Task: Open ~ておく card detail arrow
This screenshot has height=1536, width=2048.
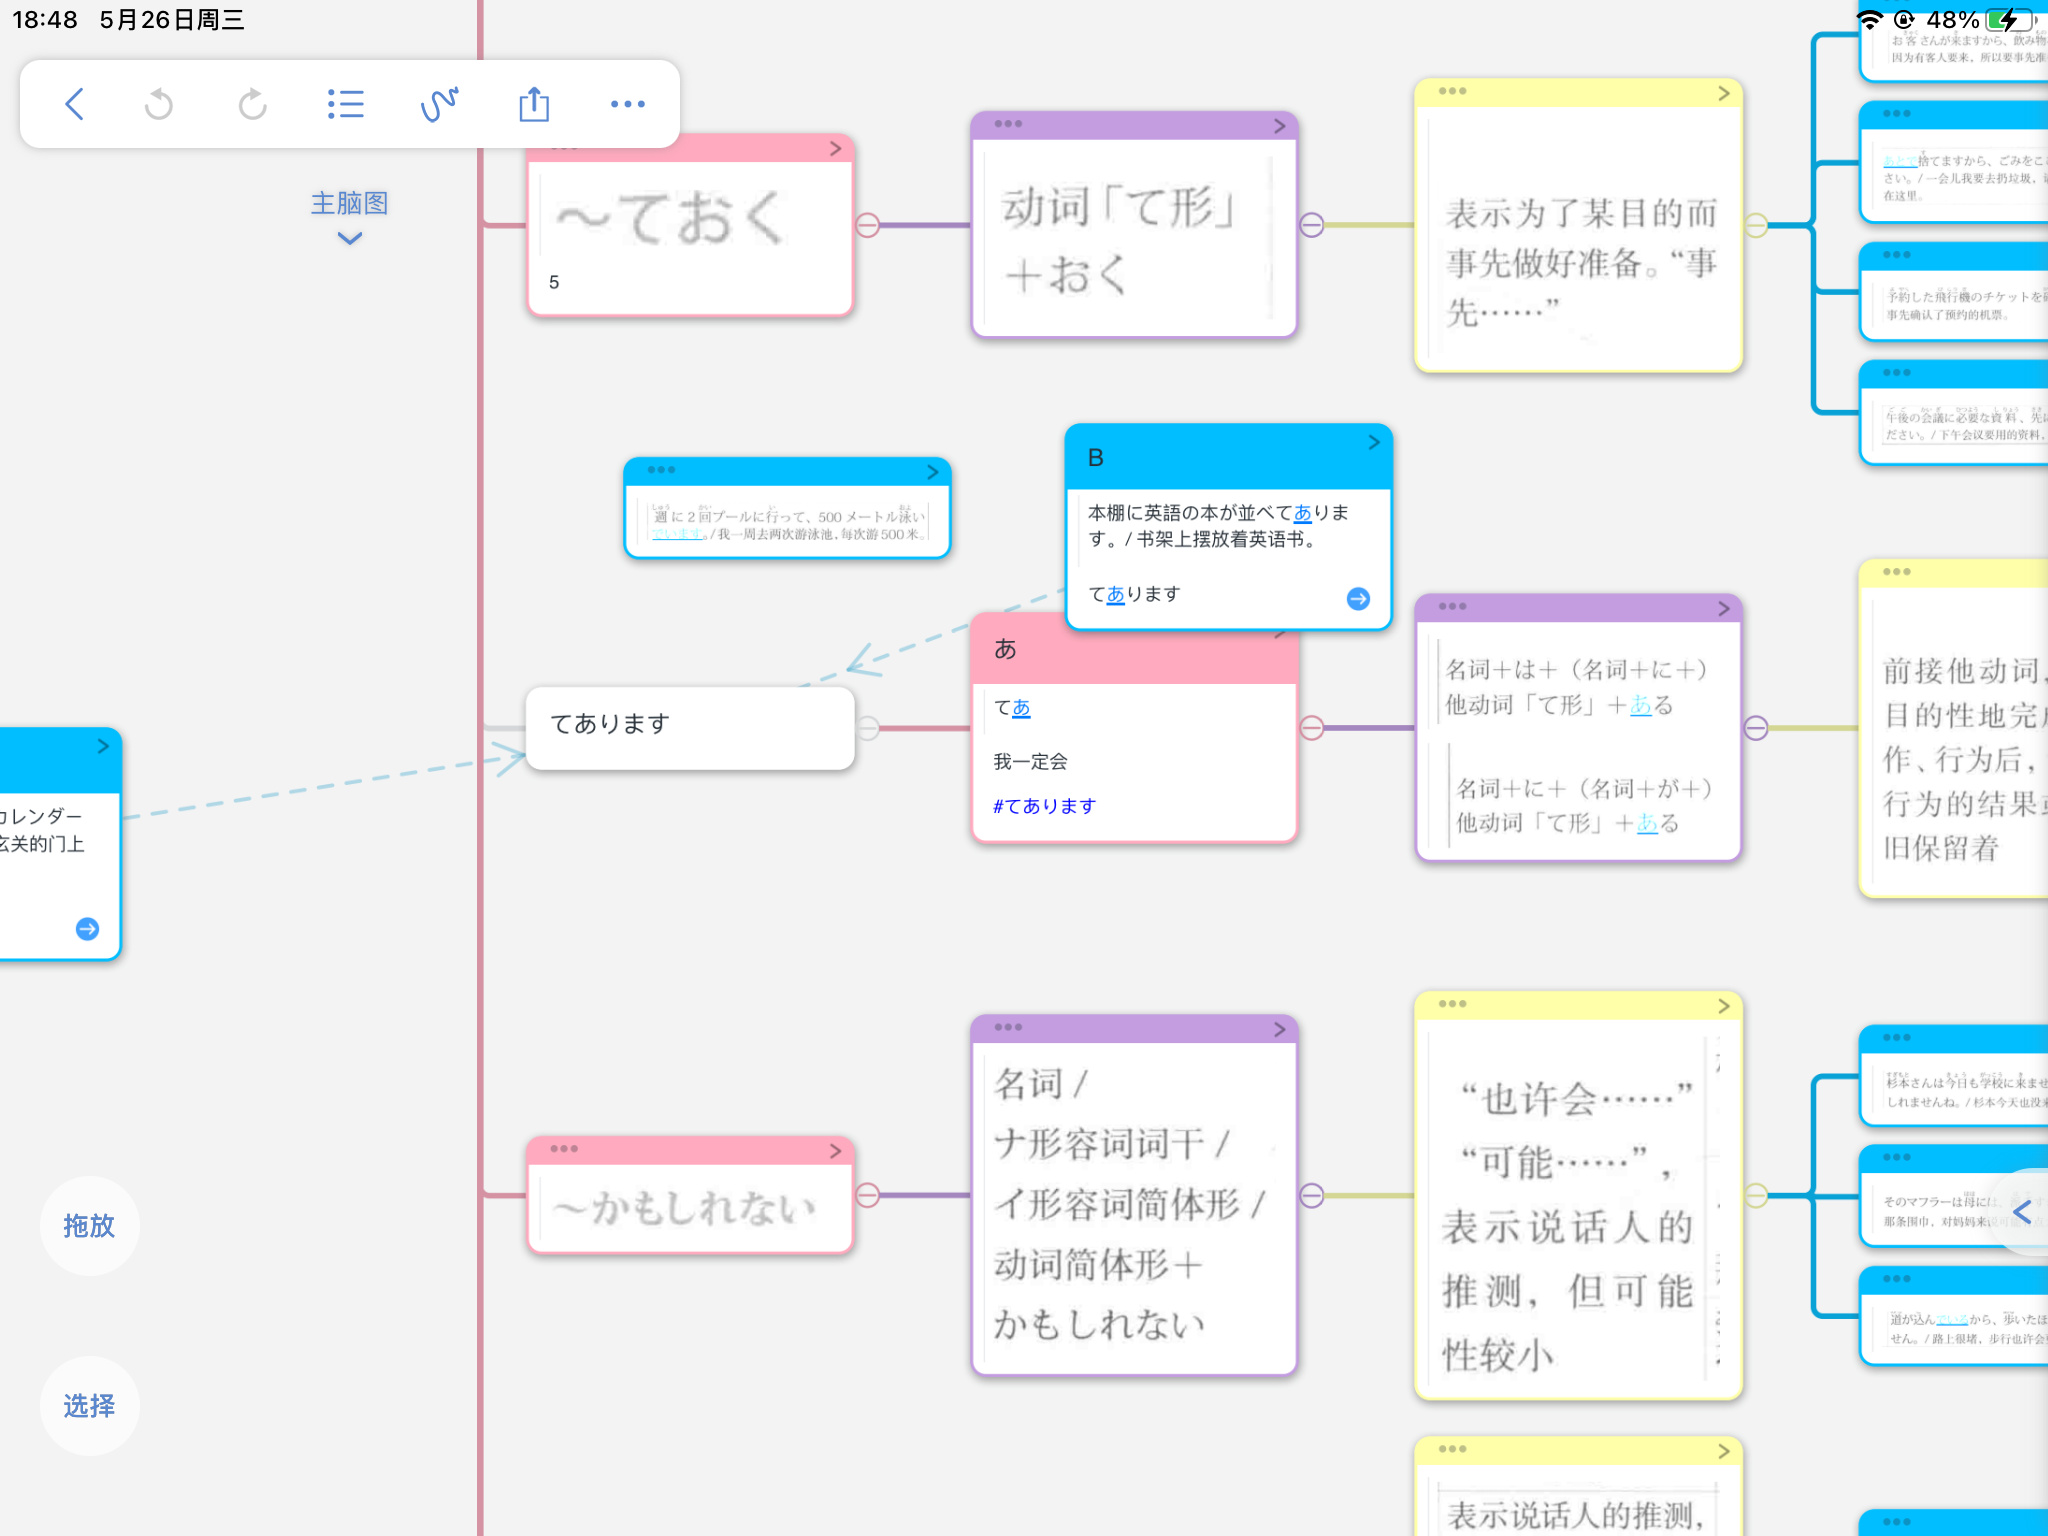Action: 835,148
